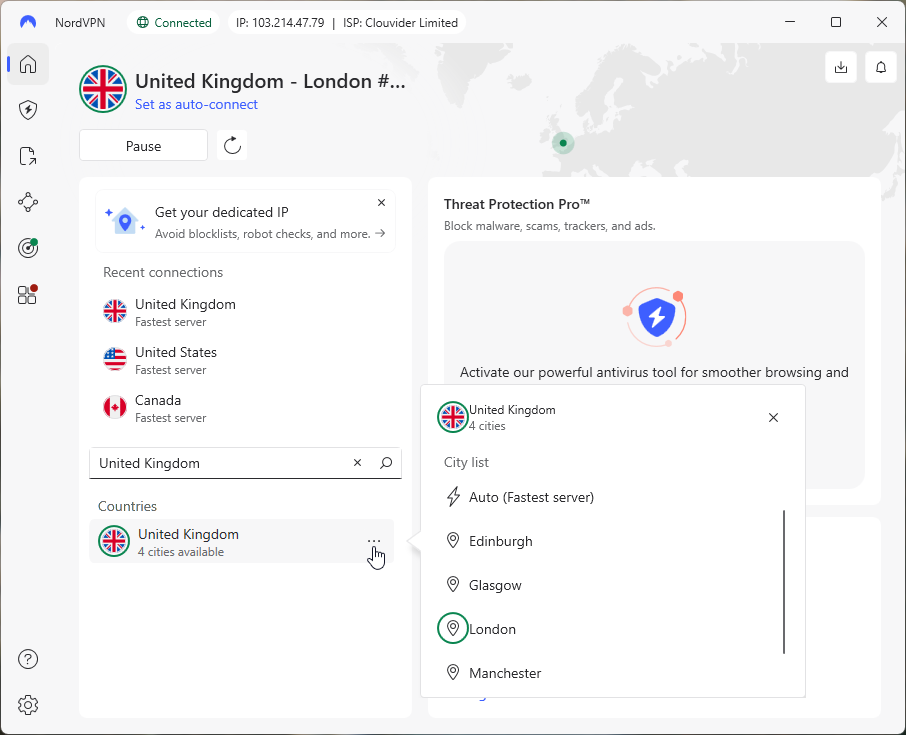Viewport: 906px width, 735px height.
Task: Click the IP and ISP info pill
Action: pyautogui.click(x=347, y=23)
